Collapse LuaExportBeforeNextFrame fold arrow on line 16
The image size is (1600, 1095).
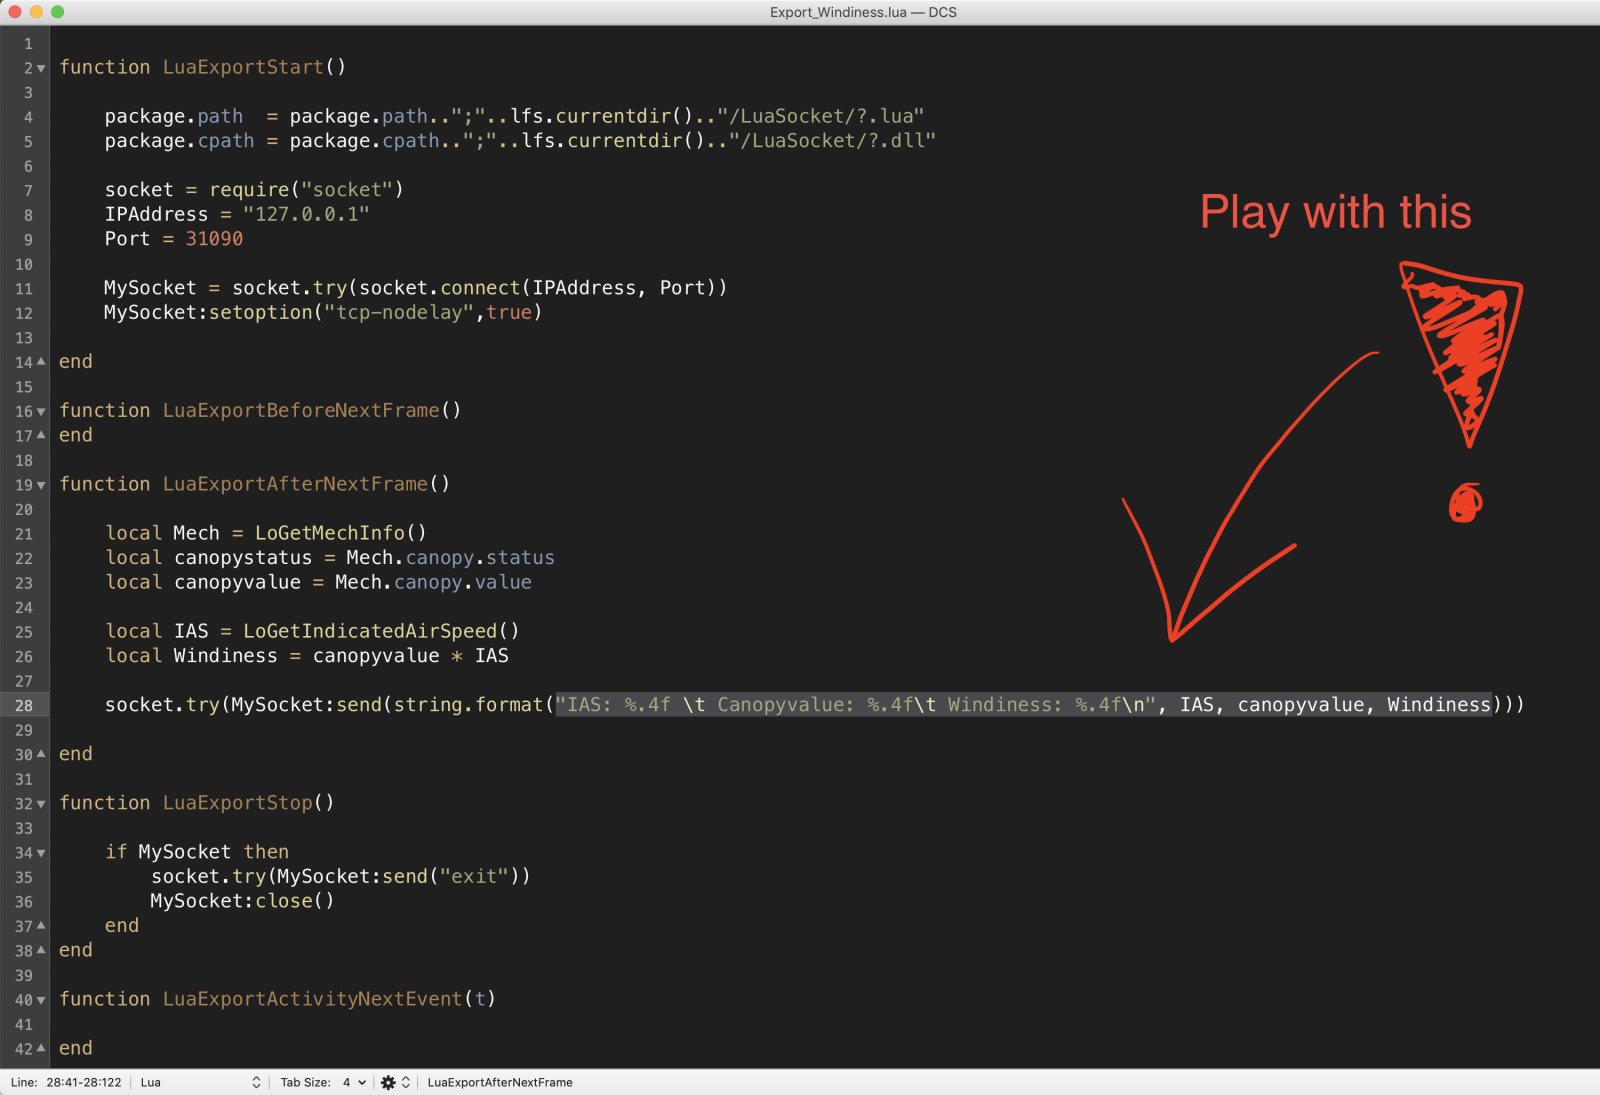pyautogui.click(x=41, y=412)
